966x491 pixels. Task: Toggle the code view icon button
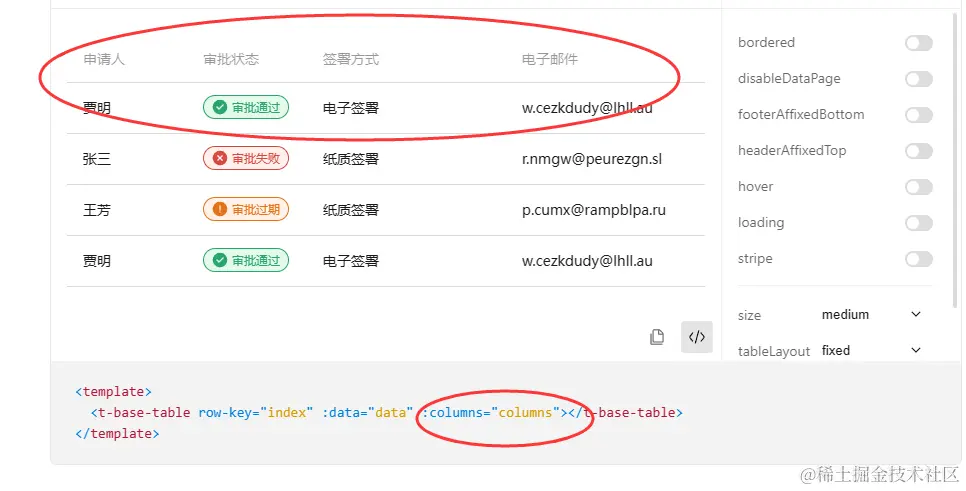pyautogui.click(x=697, y=337)
